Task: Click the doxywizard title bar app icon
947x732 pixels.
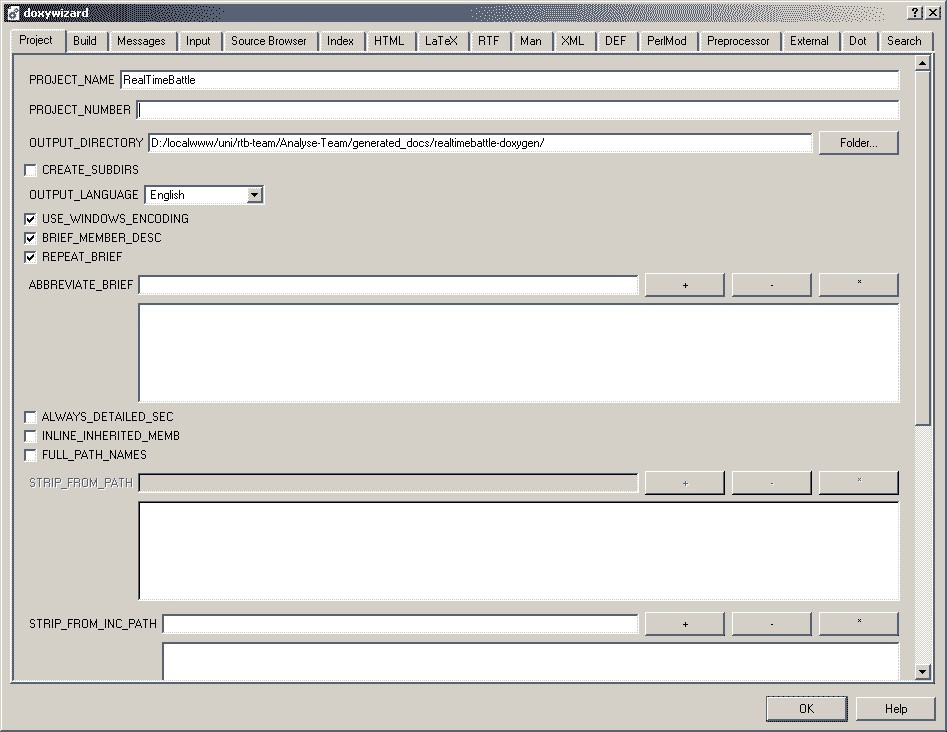Action: click(x=13, y=13)
